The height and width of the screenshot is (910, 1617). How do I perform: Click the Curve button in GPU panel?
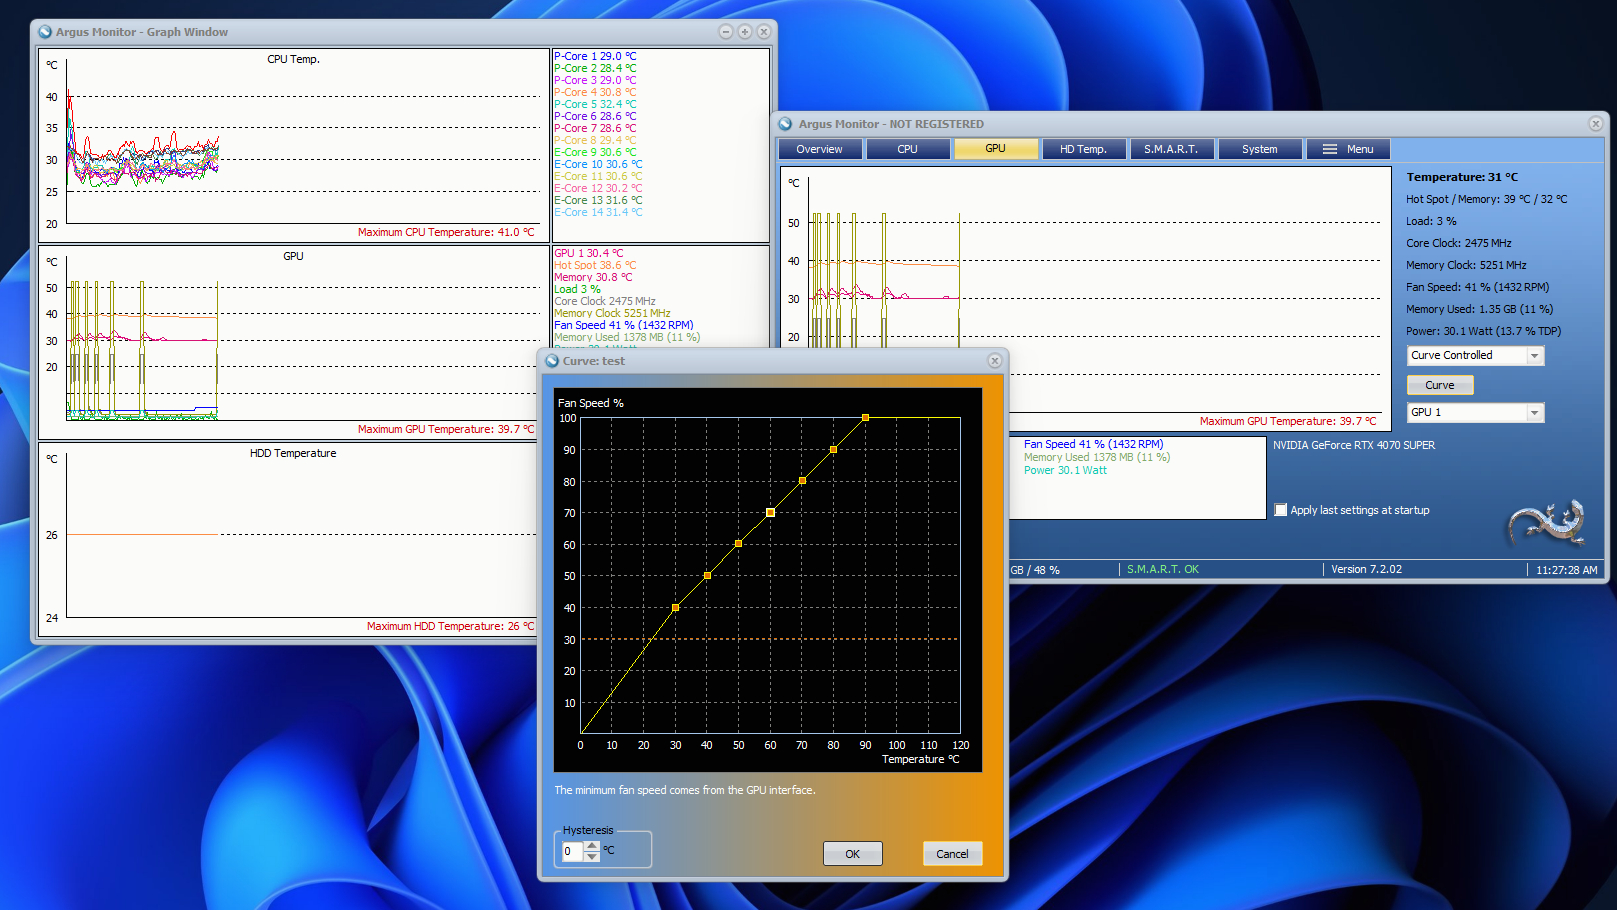click(1440, 385)
